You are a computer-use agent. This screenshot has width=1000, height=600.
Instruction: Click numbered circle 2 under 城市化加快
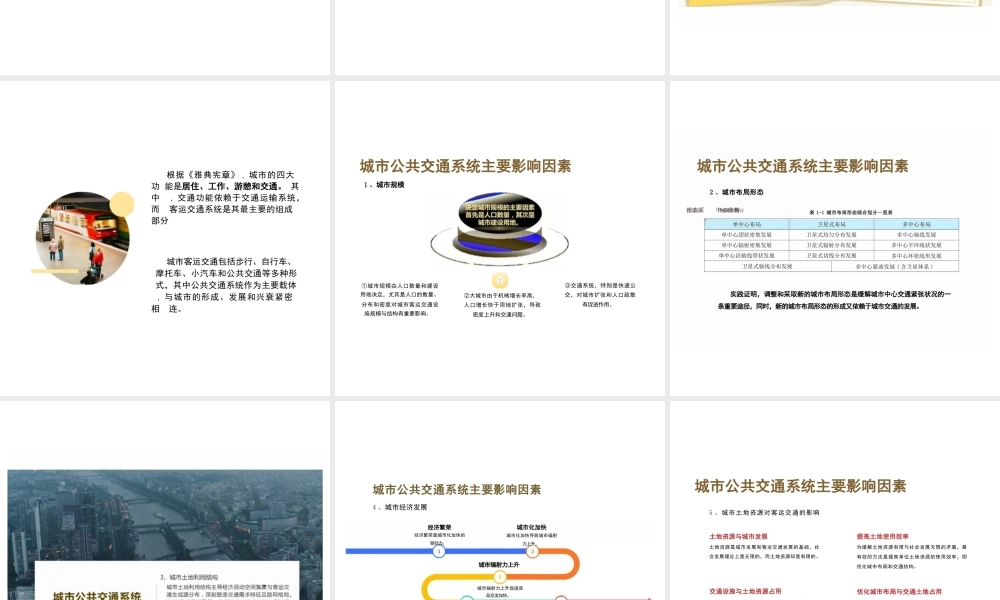532,551
